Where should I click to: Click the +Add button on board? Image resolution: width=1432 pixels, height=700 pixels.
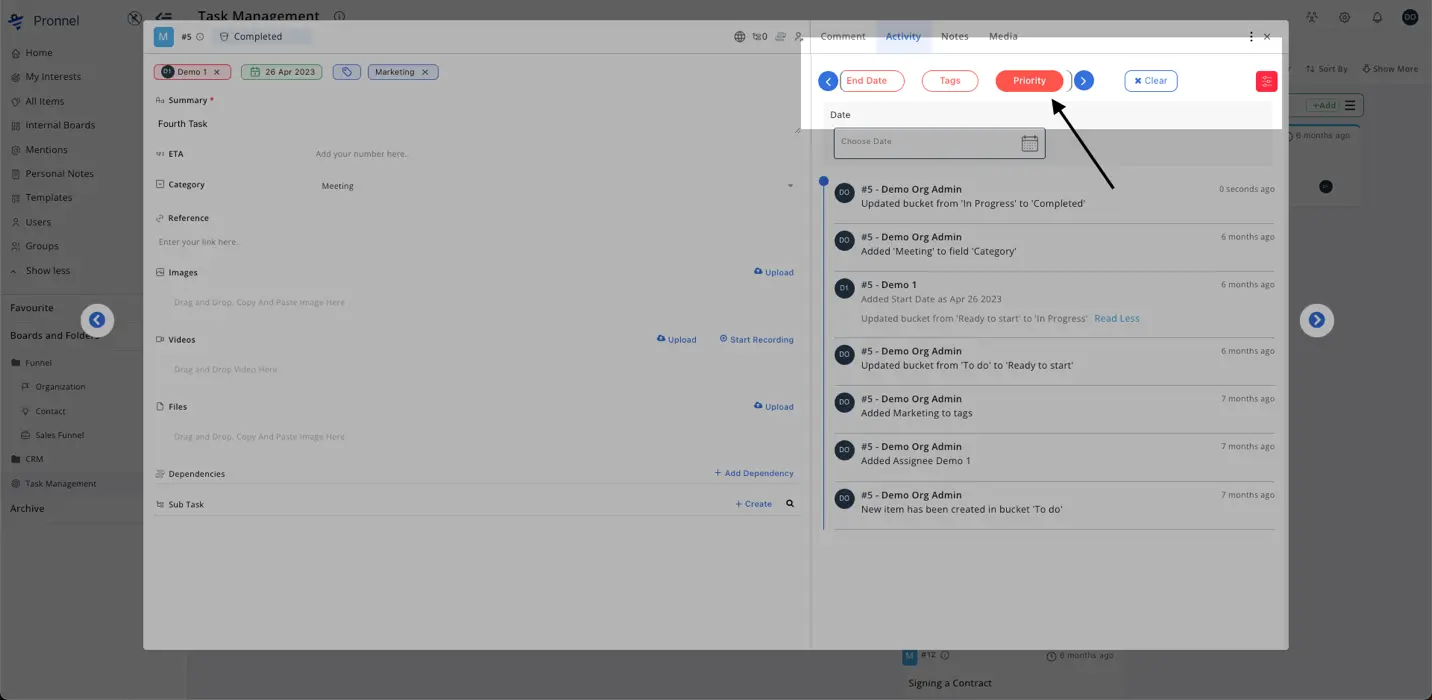coord(1324,105)
